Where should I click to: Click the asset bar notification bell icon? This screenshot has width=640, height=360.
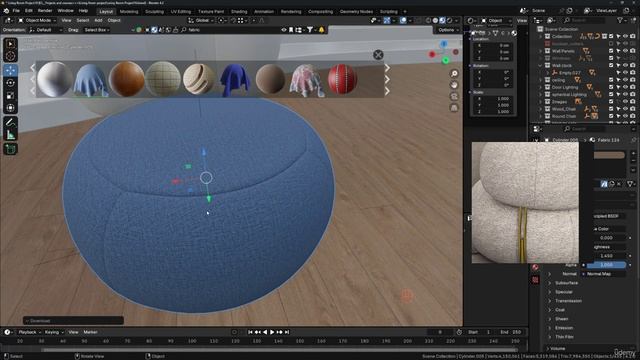click(322, 30)
